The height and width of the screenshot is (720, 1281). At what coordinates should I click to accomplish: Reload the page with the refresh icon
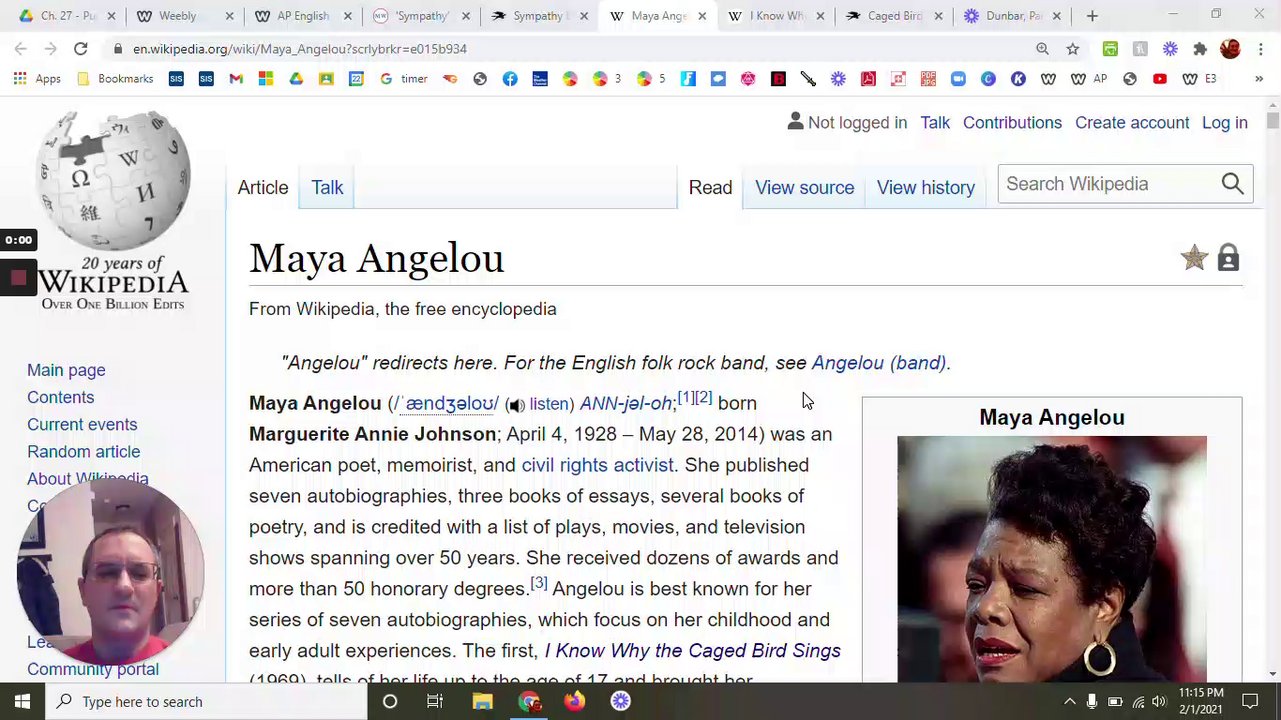click(81, 49)
